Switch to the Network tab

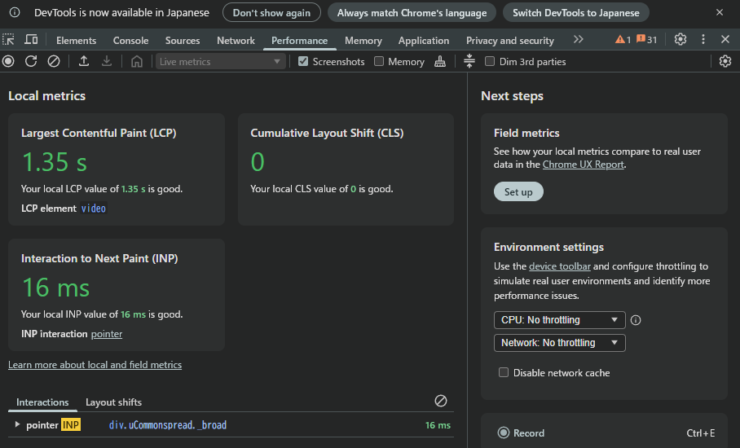pyautogui.click(x=235, y=40)
